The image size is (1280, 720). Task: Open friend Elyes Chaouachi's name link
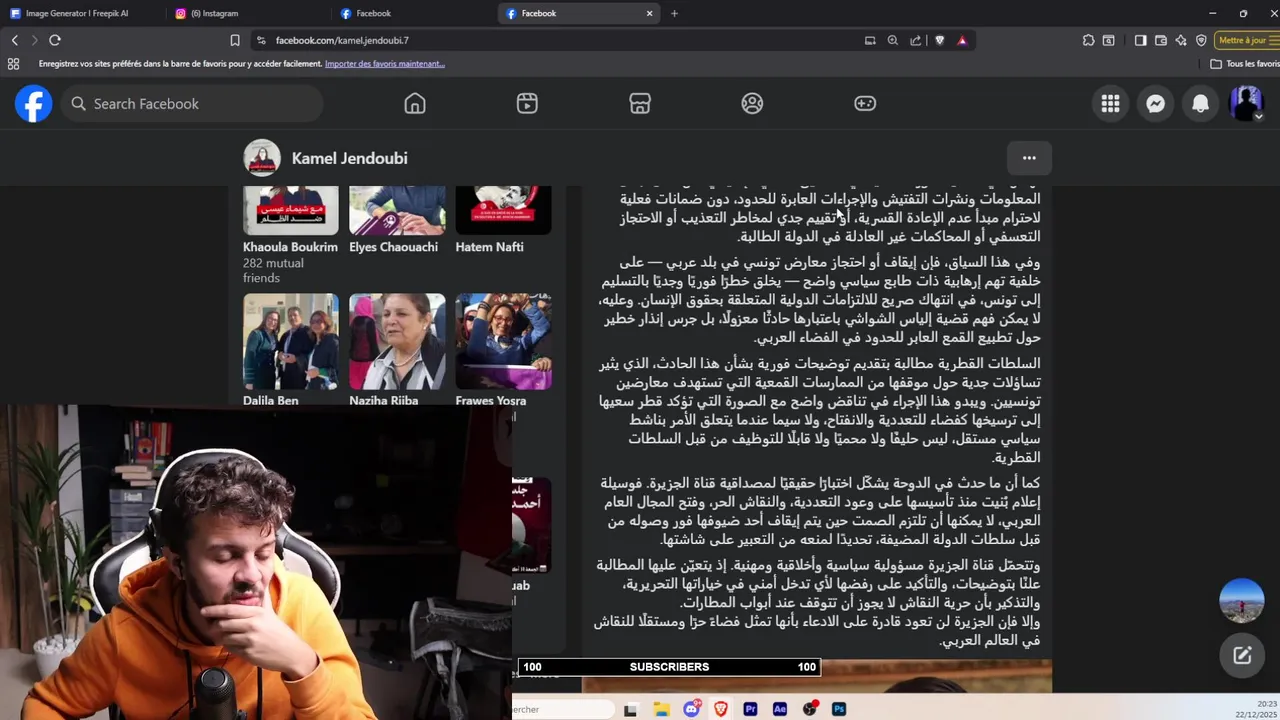click(x=393, y=247)
